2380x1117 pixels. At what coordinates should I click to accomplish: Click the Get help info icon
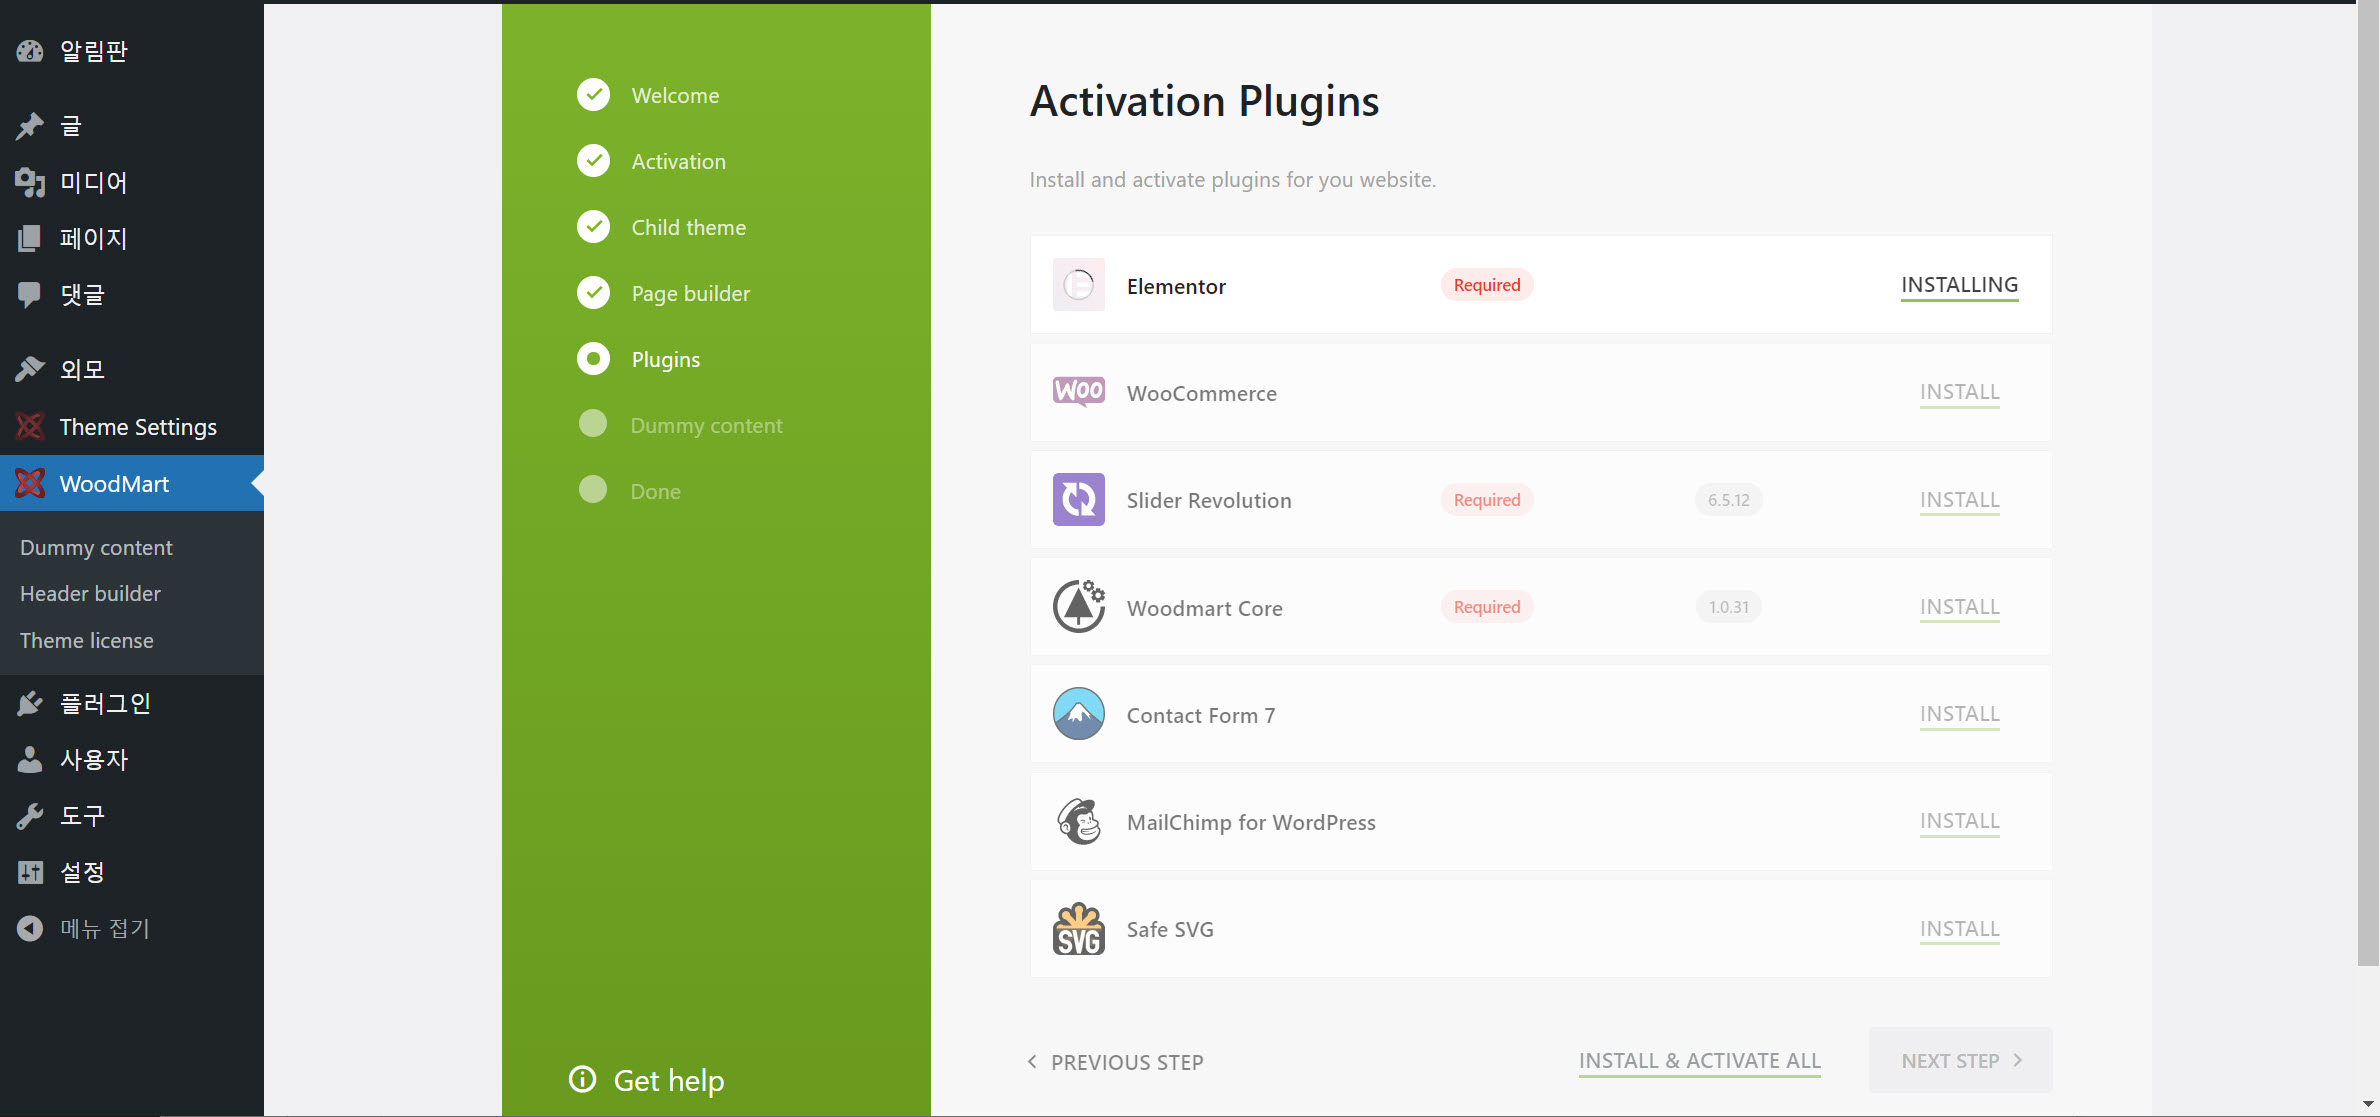pos(582,1079)
